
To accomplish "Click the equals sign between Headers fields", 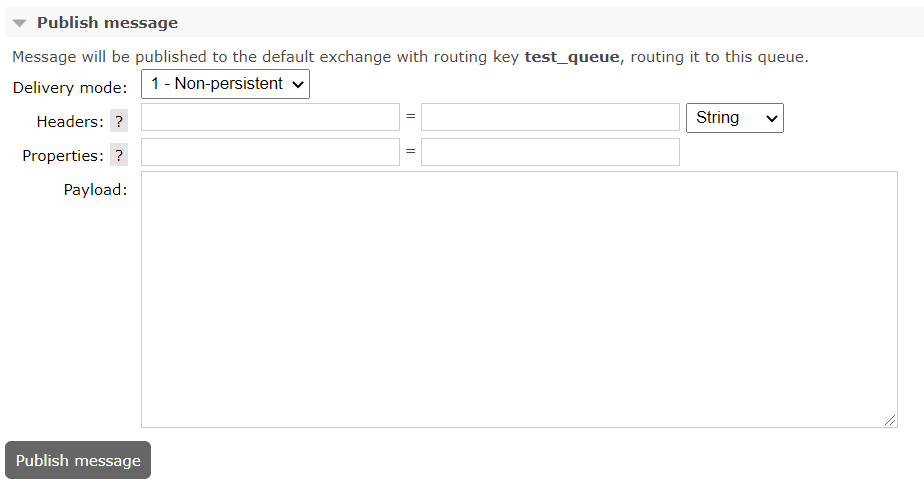I will pos(411,117).
